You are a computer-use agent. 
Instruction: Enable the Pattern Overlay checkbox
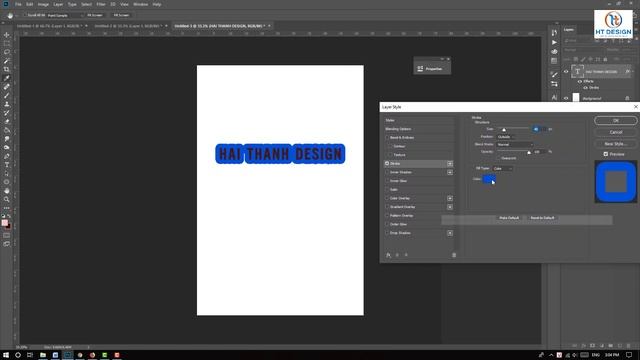click(387, 216)
